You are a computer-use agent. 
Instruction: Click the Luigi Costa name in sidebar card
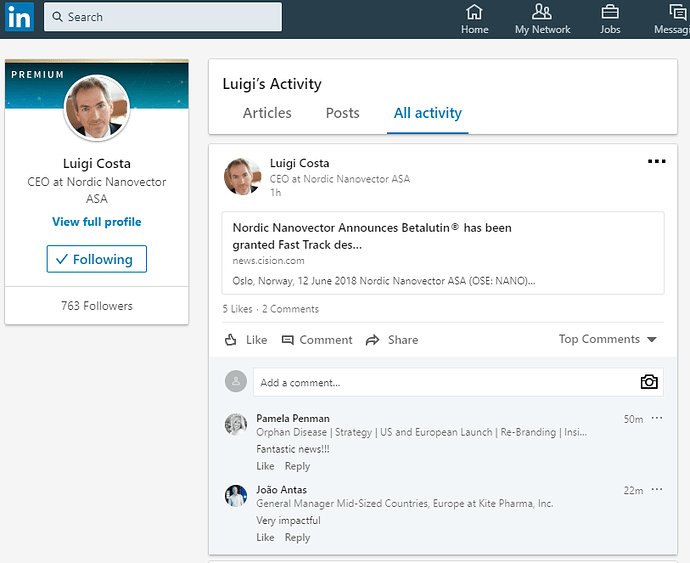[x=97, y=163]
